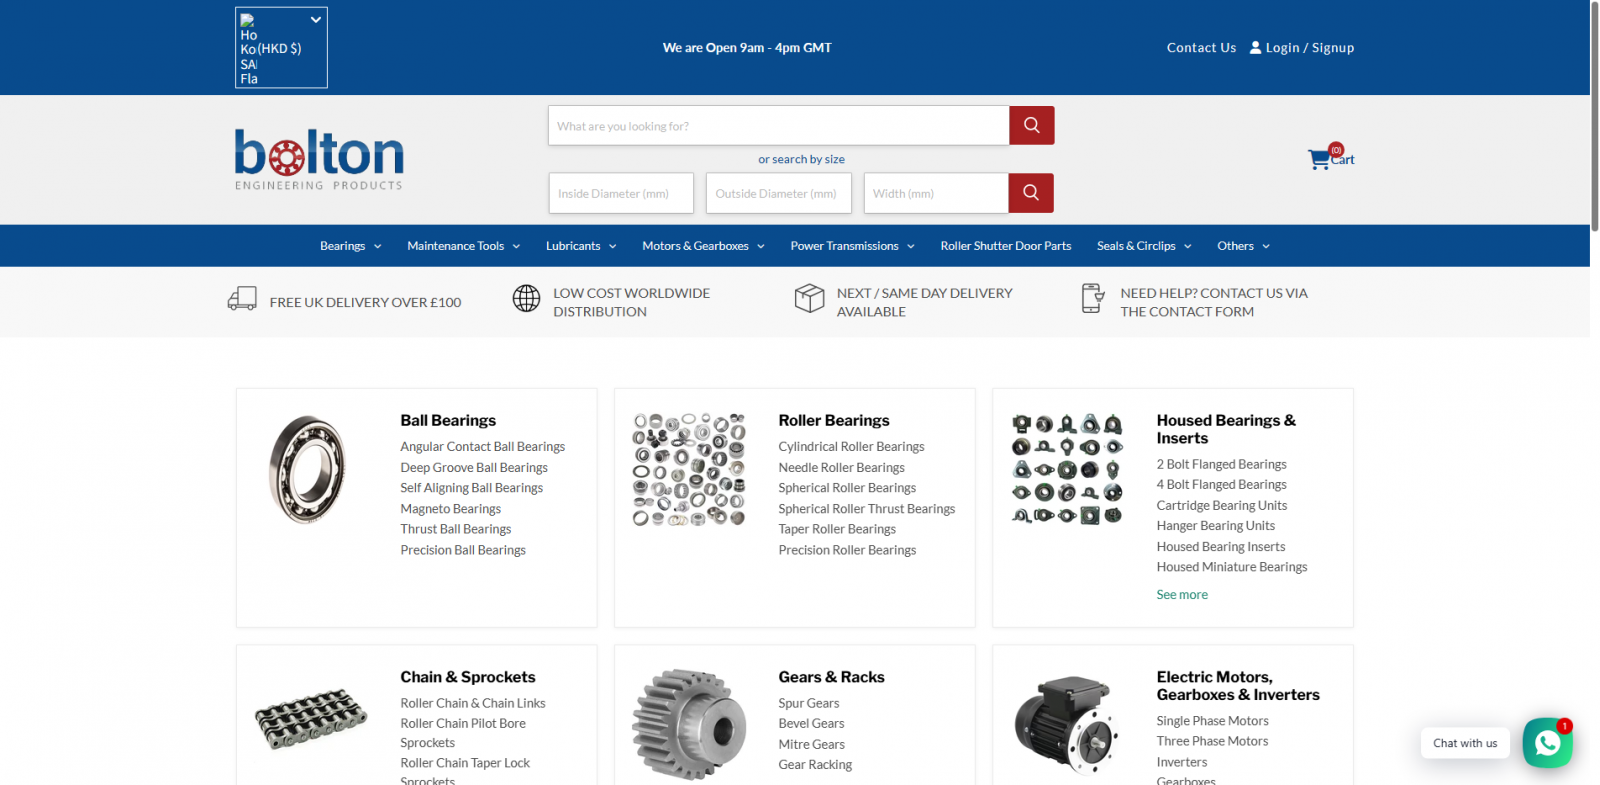The height and width of the screenshot is (785, 1600).
Task: Expand the Motors & Gearboxes menu
Action: coord(703,246)
